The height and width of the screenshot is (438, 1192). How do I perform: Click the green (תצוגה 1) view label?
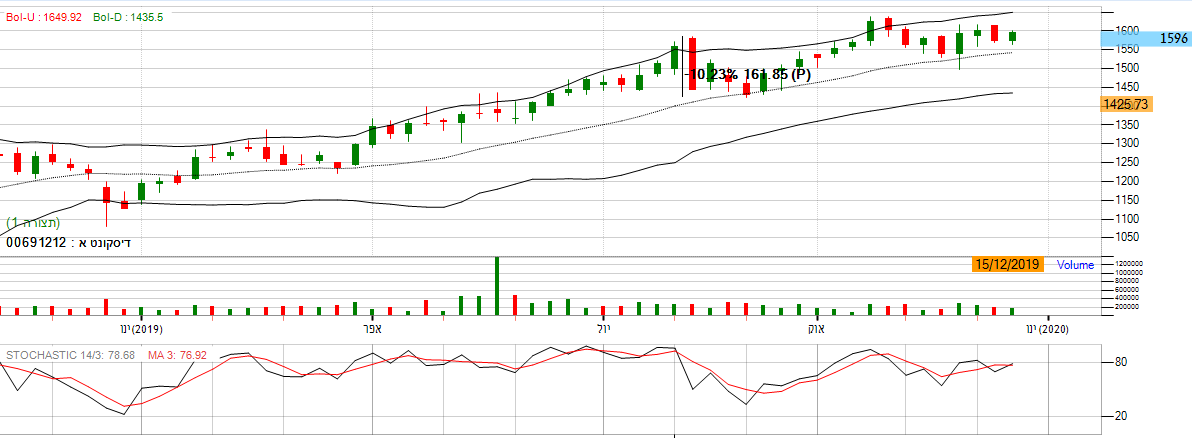33,222
